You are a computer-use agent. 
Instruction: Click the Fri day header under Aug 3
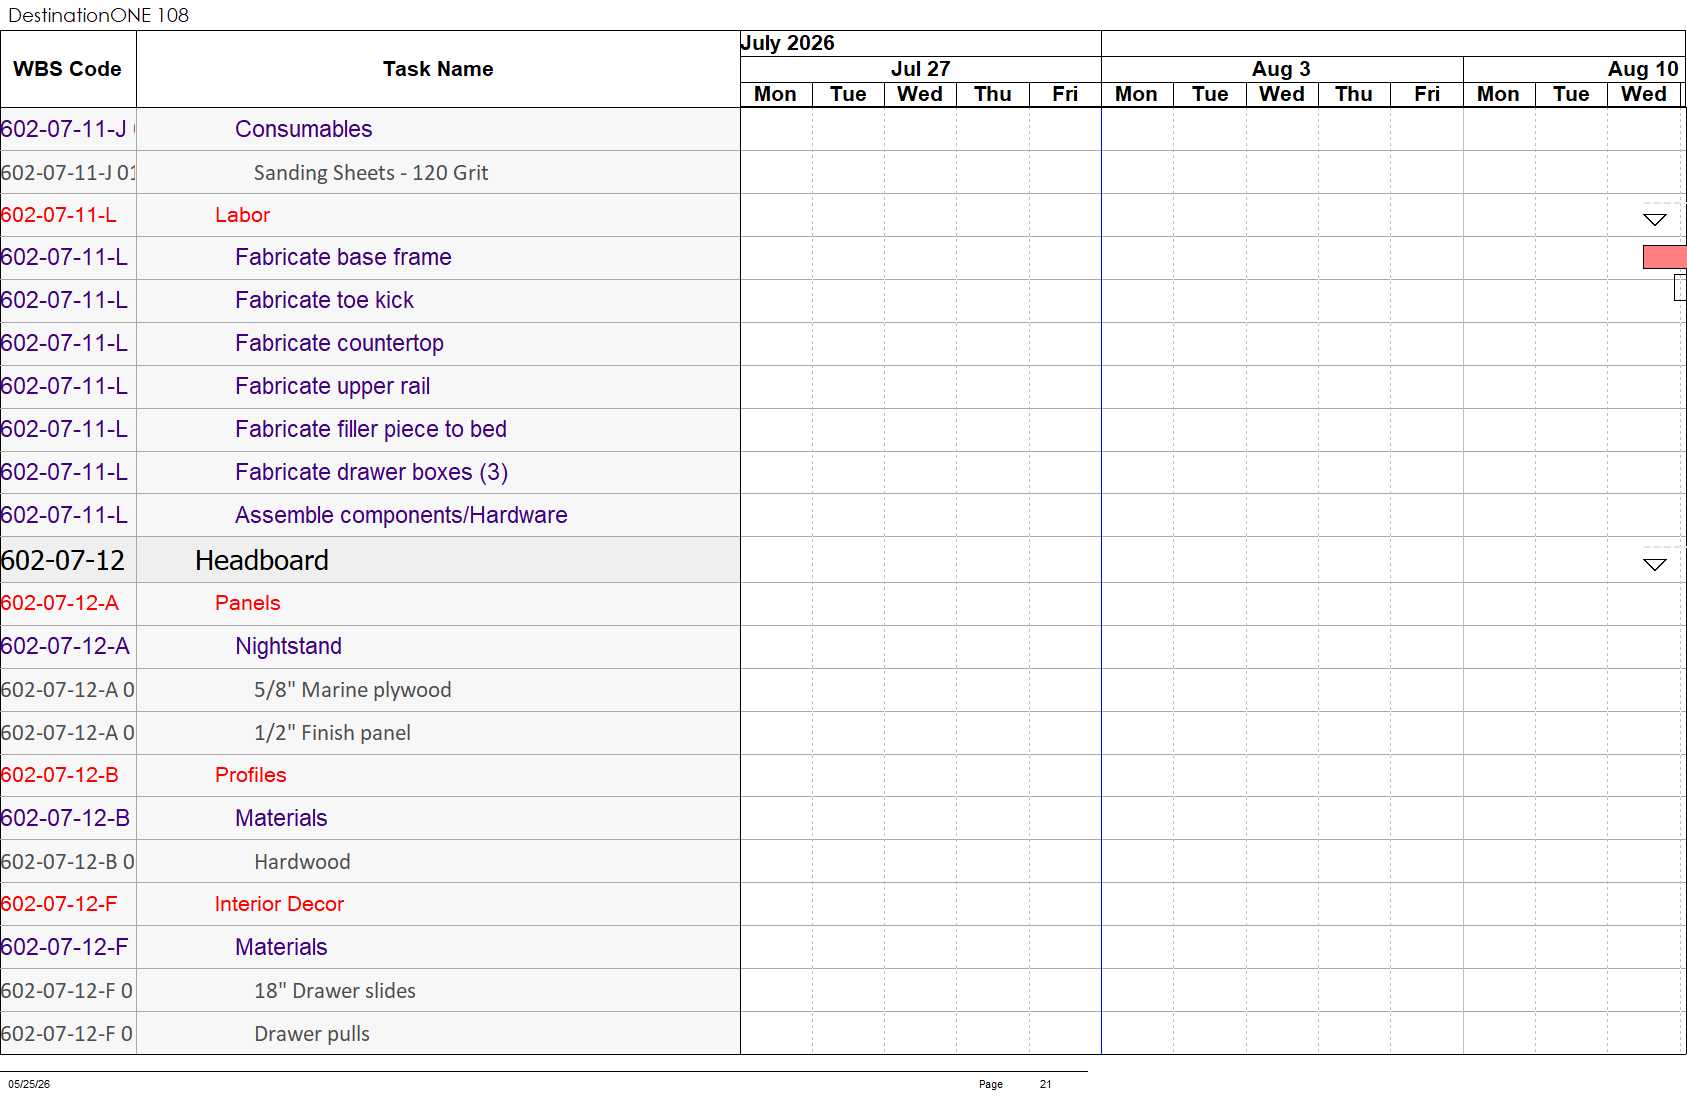(1427, 94)
